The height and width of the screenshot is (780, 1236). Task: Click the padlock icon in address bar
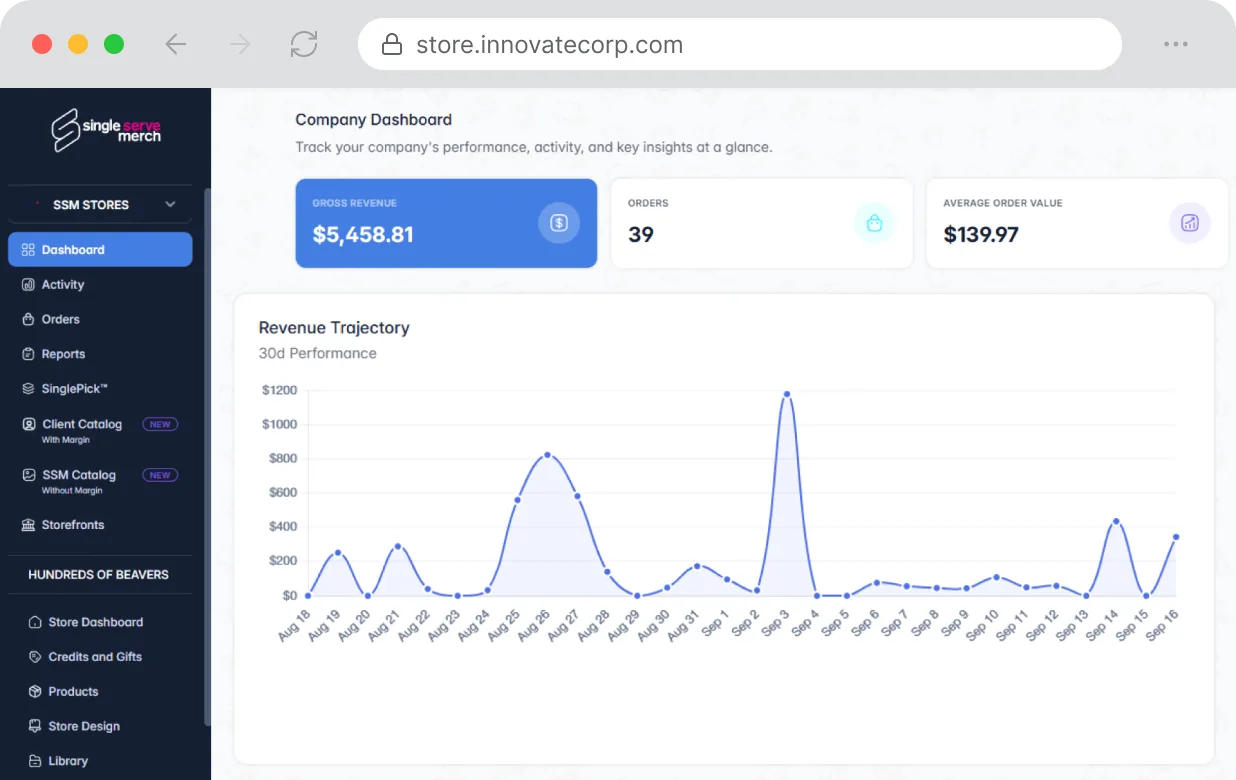392,45
